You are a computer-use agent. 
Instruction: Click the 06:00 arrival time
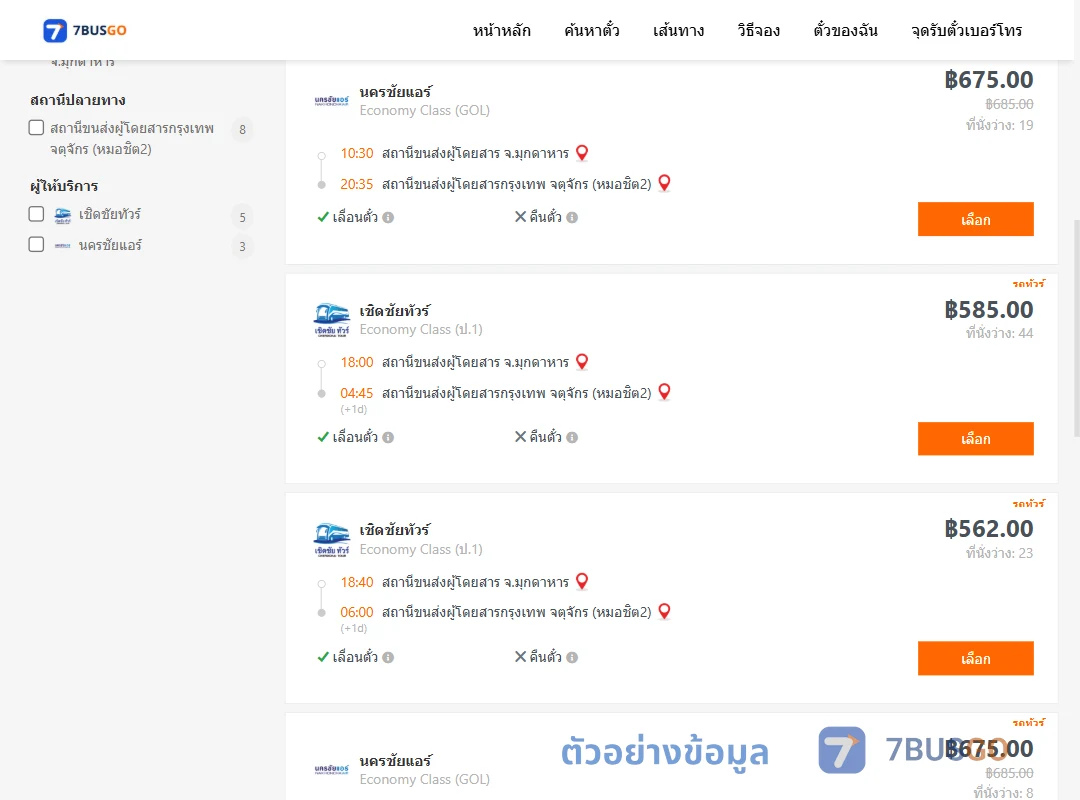point(357,613)
